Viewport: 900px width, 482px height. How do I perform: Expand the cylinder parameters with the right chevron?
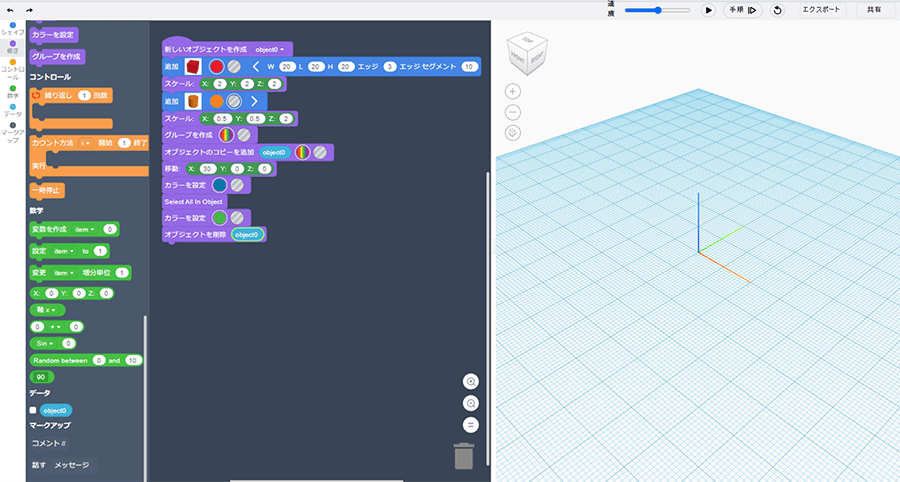coord(254,102)
